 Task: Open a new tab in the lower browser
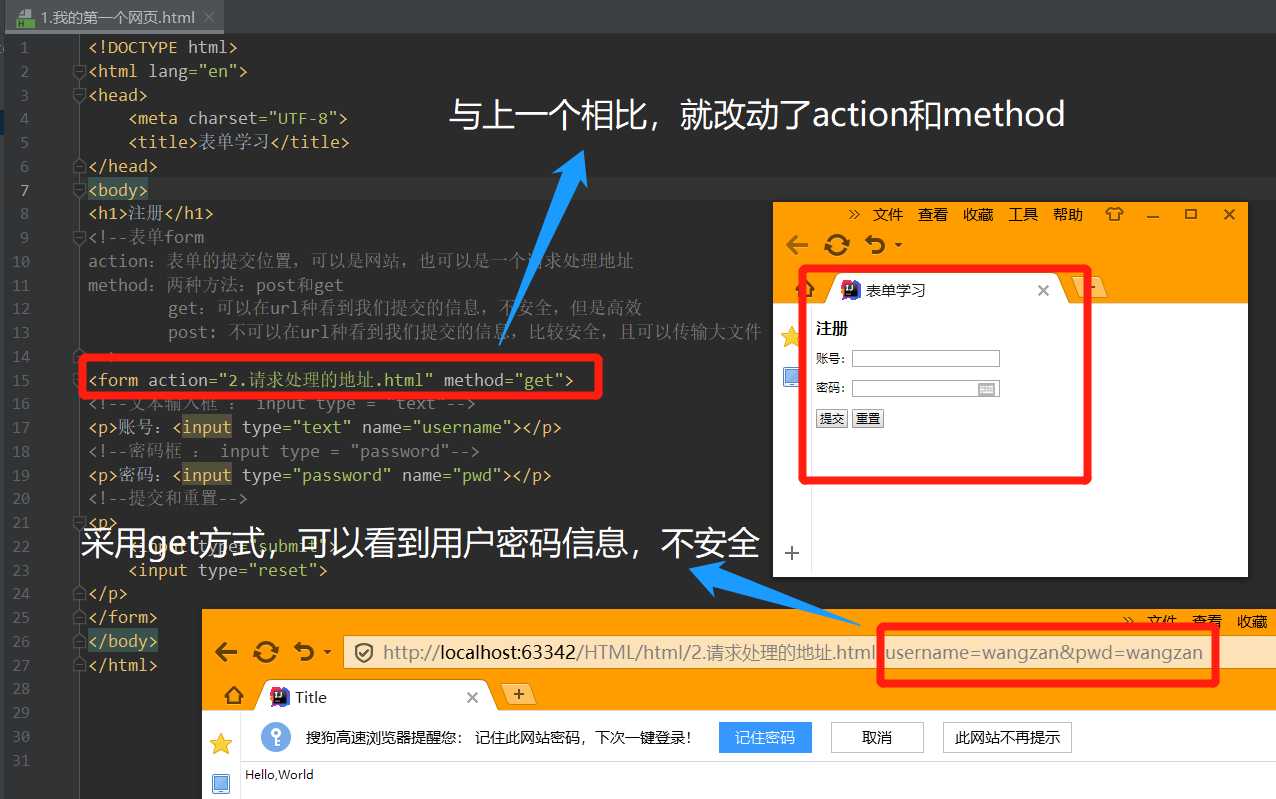click(518, 694)
